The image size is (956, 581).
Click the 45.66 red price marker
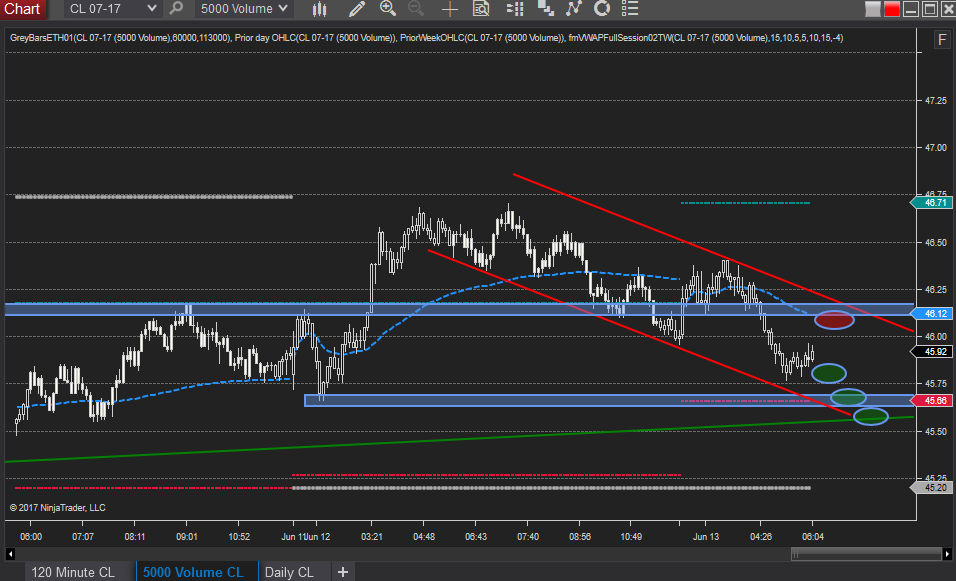(932, 401)
